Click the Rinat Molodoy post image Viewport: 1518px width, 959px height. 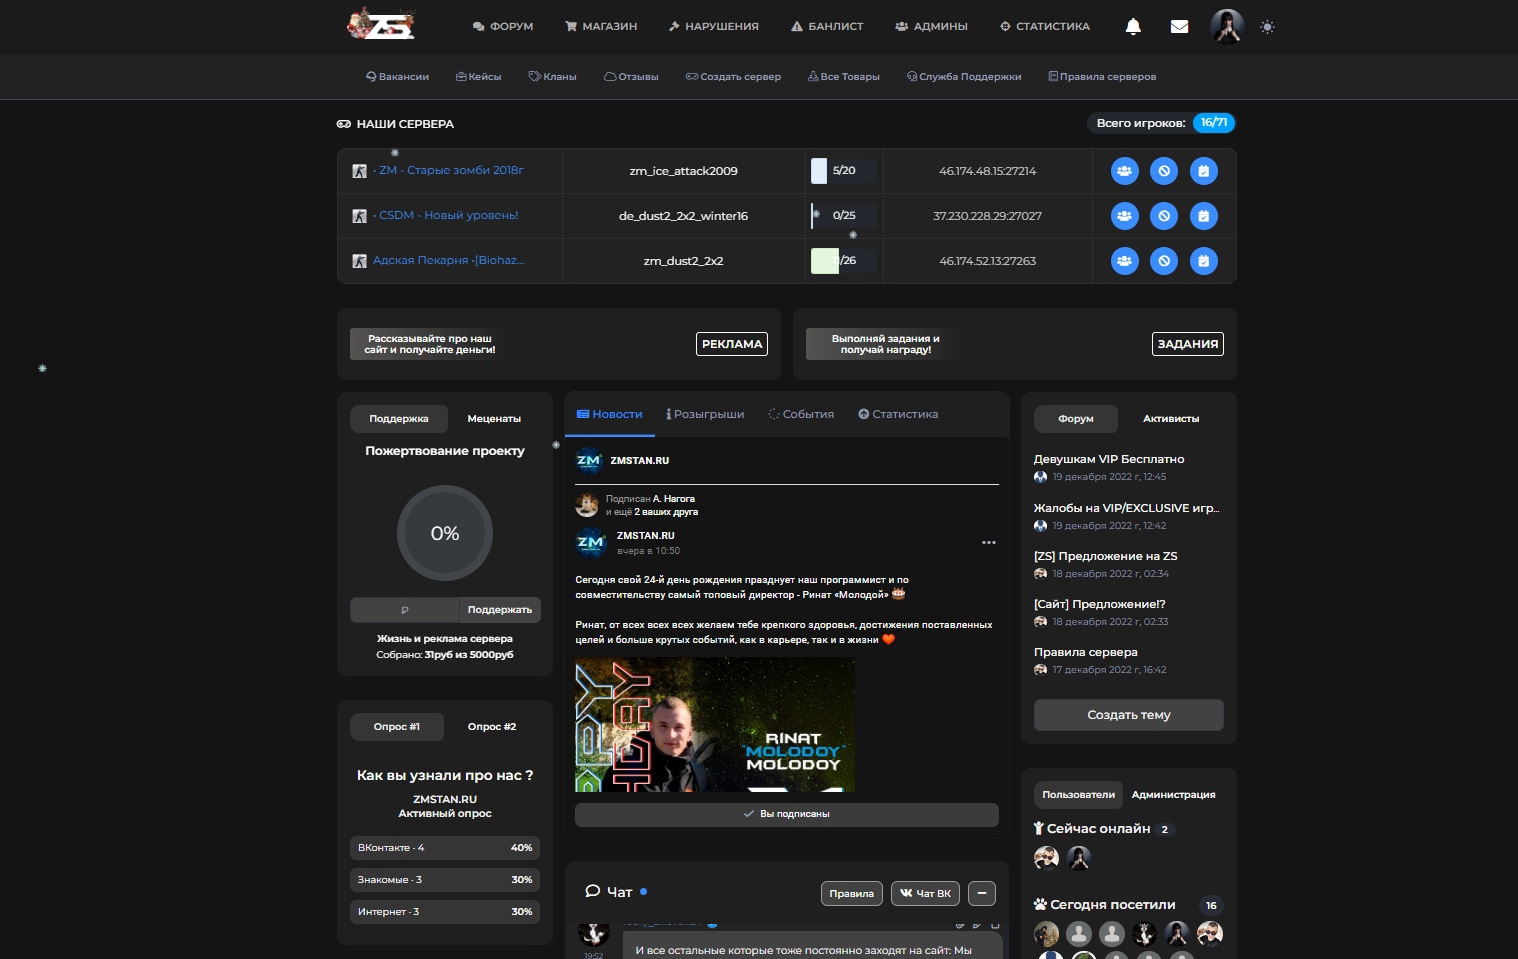(x=714, y=725)
